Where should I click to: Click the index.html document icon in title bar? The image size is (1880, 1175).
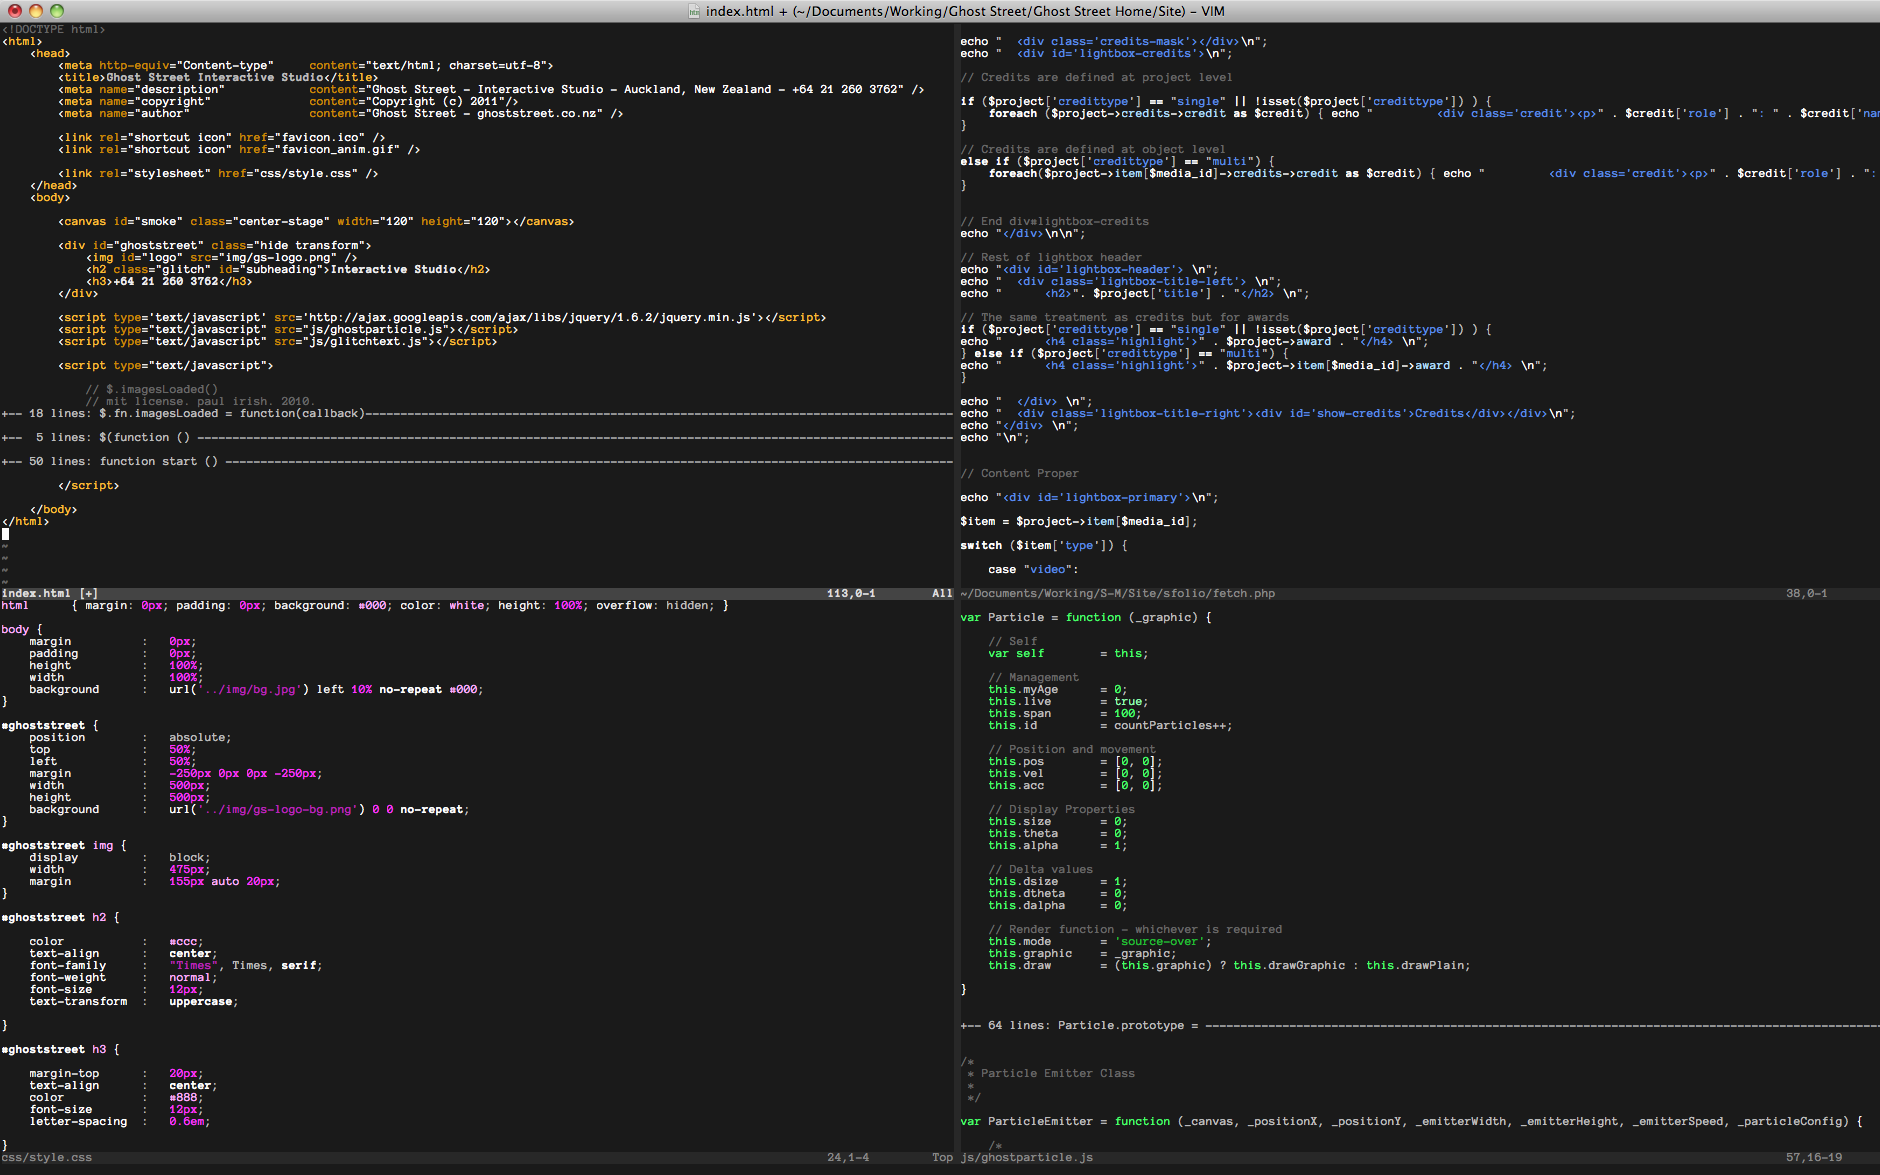tap(694, 11)
